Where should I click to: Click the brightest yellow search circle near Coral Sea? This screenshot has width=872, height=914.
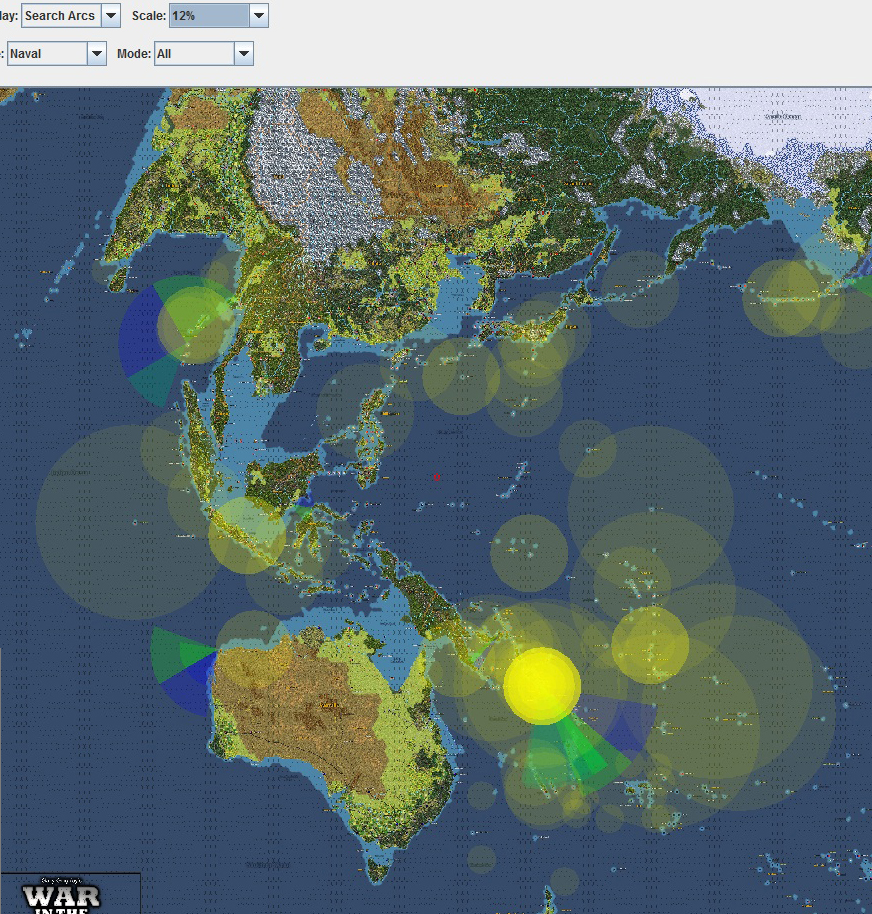542,686
